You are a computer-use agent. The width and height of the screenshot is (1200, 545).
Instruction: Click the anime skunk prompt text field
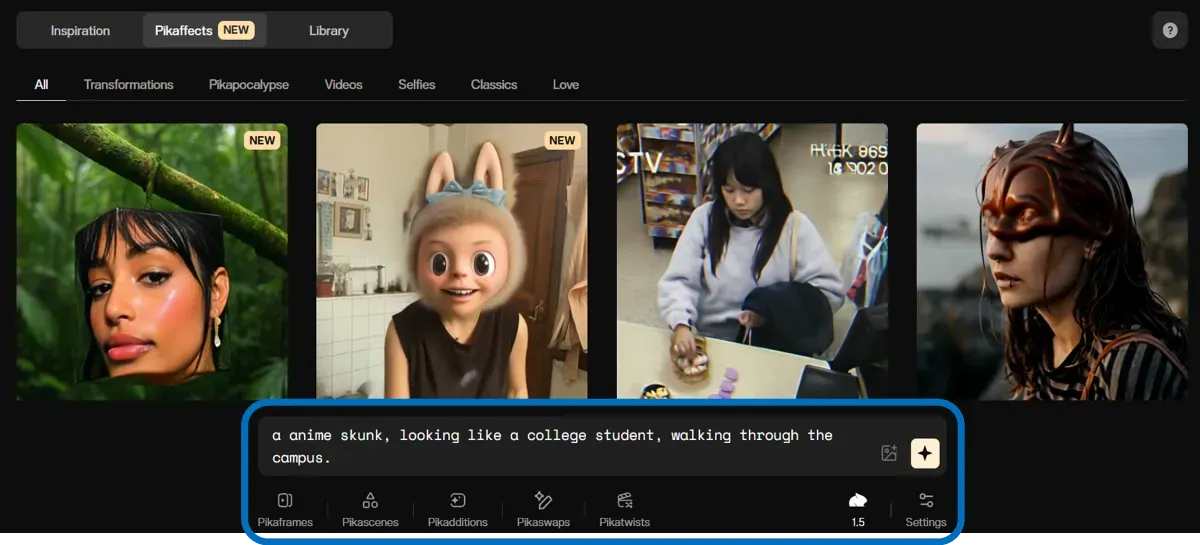pos(560,446)
